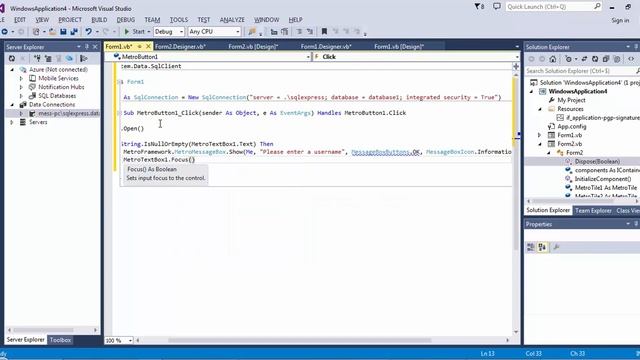Viewport: 640px width, 360px height.
Task: Toggle pin on Form1.vb tab
Action: 140,47
